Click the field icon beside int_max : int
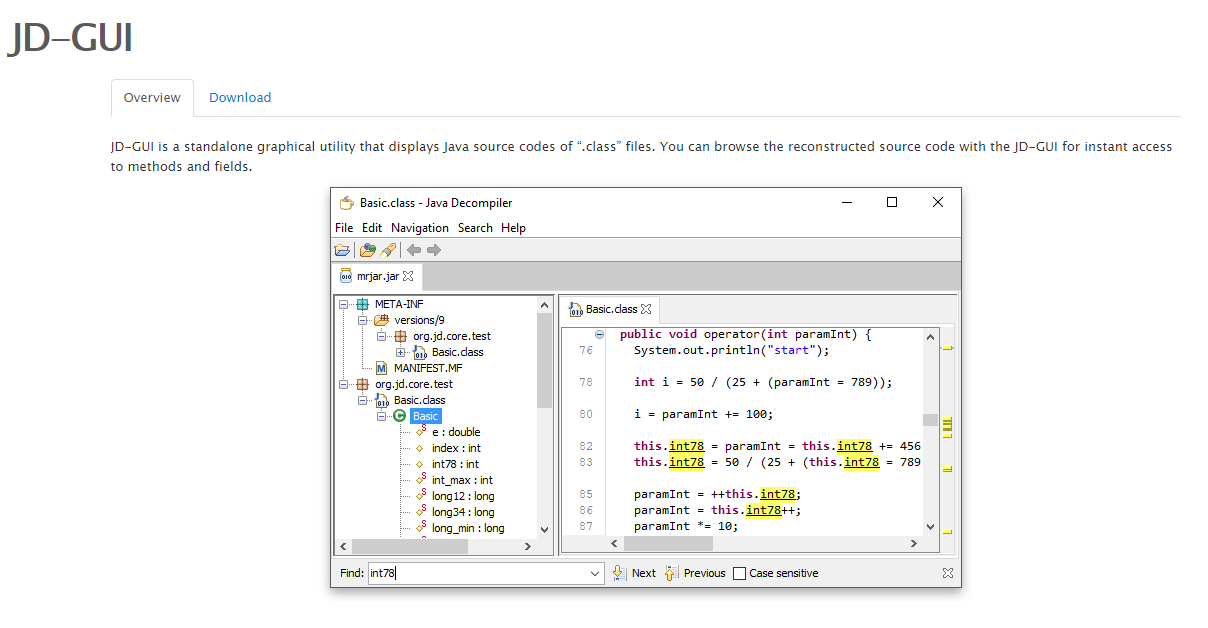The width and height of the screenshot is (1208, 628). 421,479
